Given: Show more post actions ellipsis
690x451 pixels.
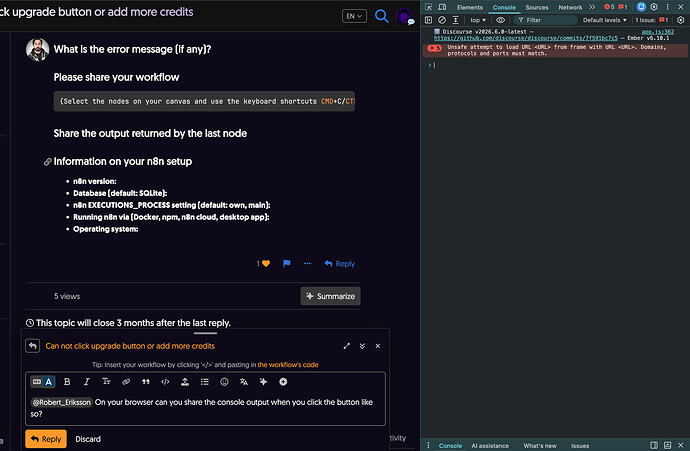Looking at the screenshot, I should pyautogui.click(x=307, y=264).
